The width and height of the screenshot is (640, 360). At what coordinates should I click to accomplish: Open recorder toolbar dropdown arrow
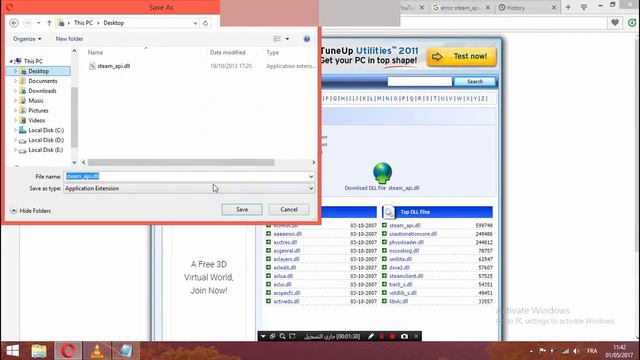[x=263, y=336]
